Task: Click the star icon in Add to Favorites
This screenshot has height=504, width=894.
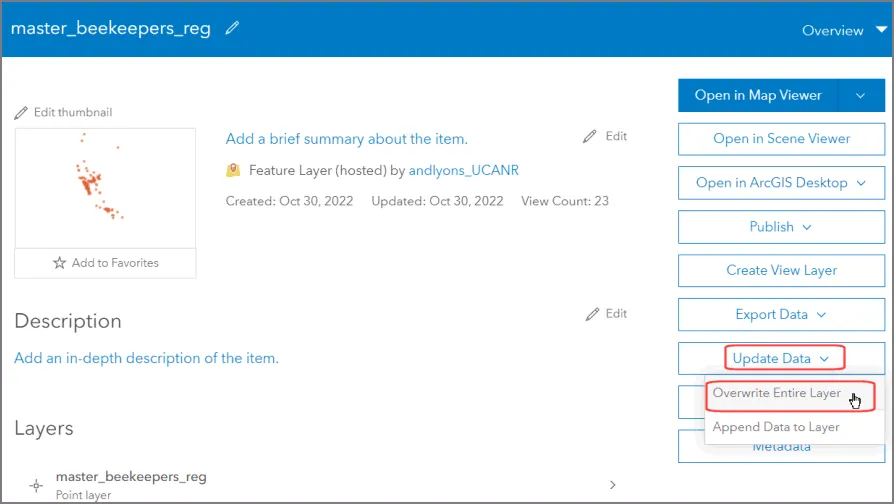Action: [59, 263]
